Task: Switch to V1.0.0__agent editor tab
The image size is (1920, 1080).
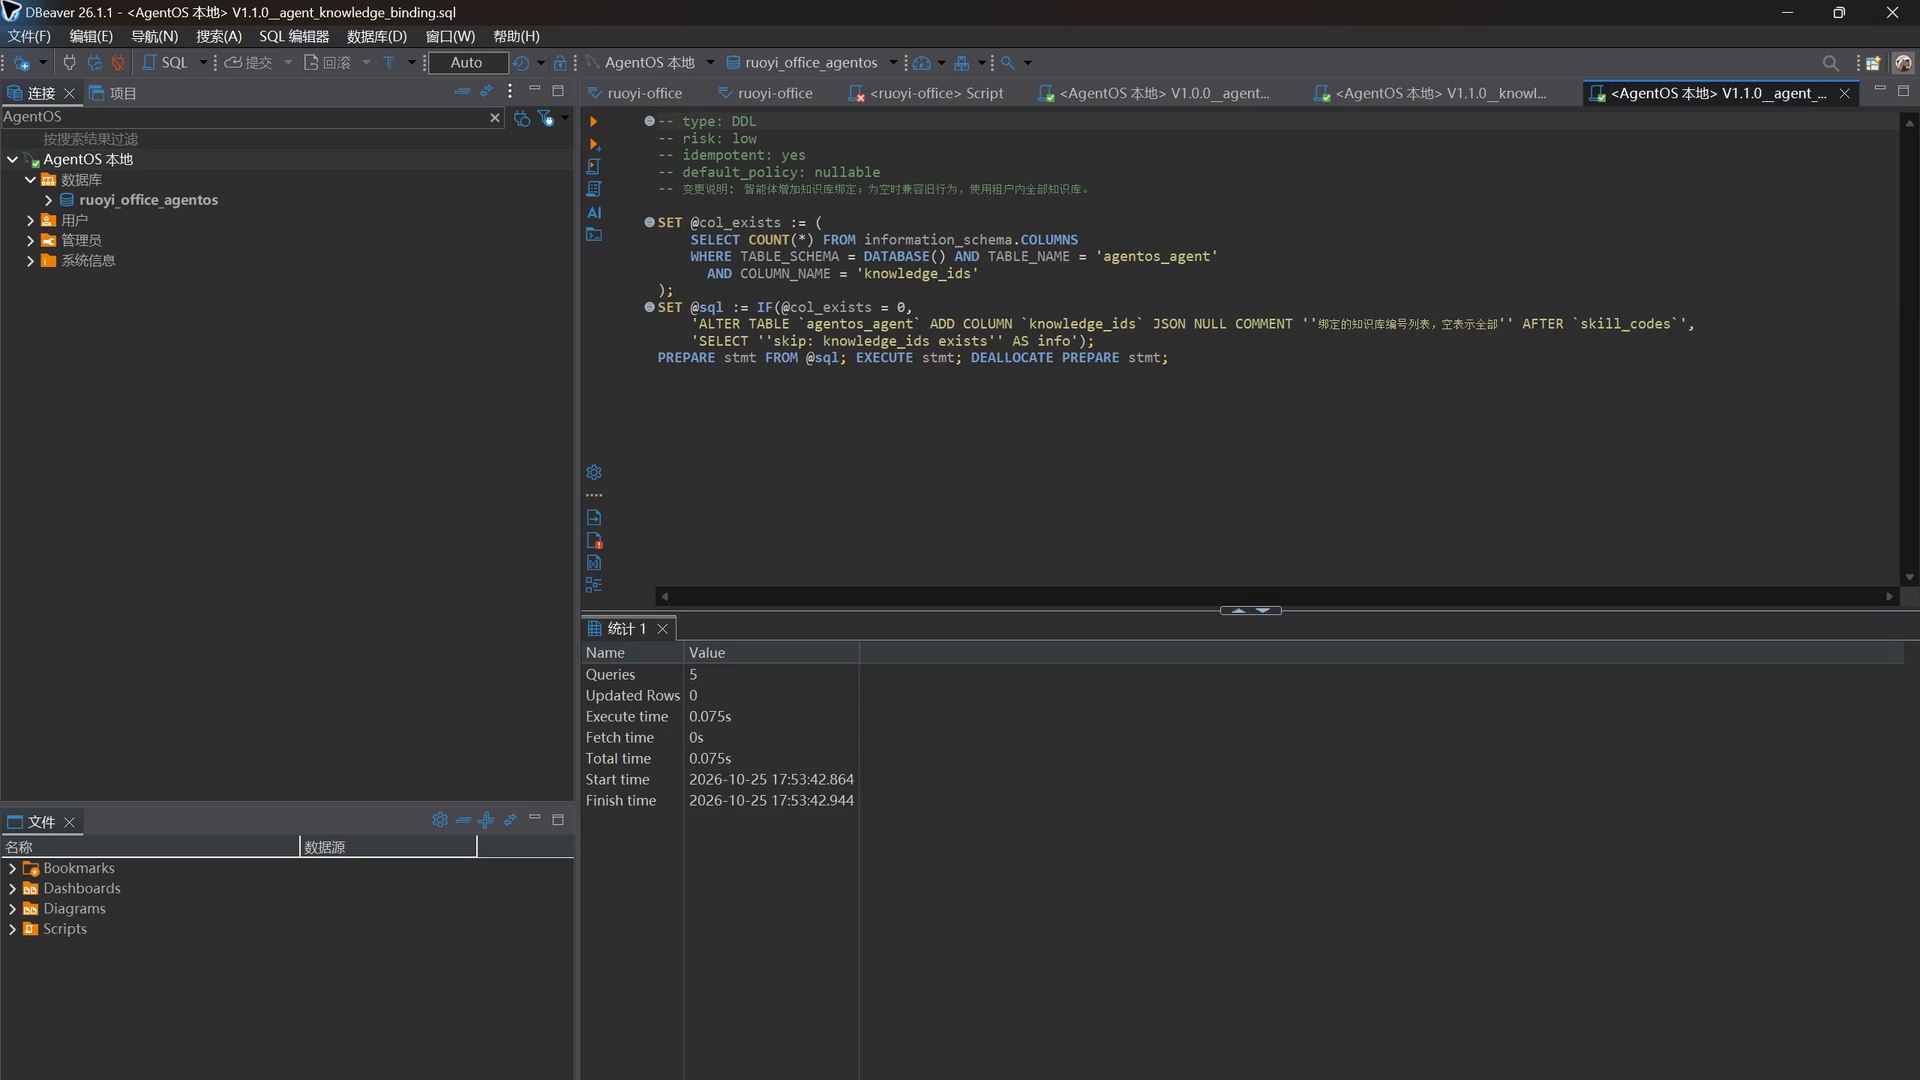Action: [1154, 93]
